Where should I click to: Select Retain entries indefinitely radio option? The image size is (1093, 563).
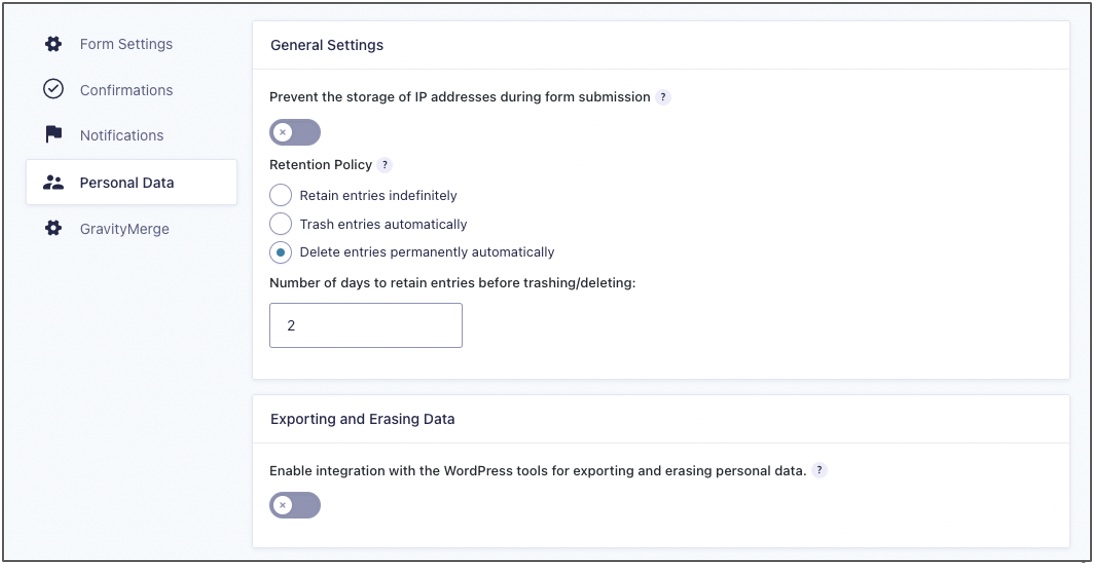(x=281, y=196)
